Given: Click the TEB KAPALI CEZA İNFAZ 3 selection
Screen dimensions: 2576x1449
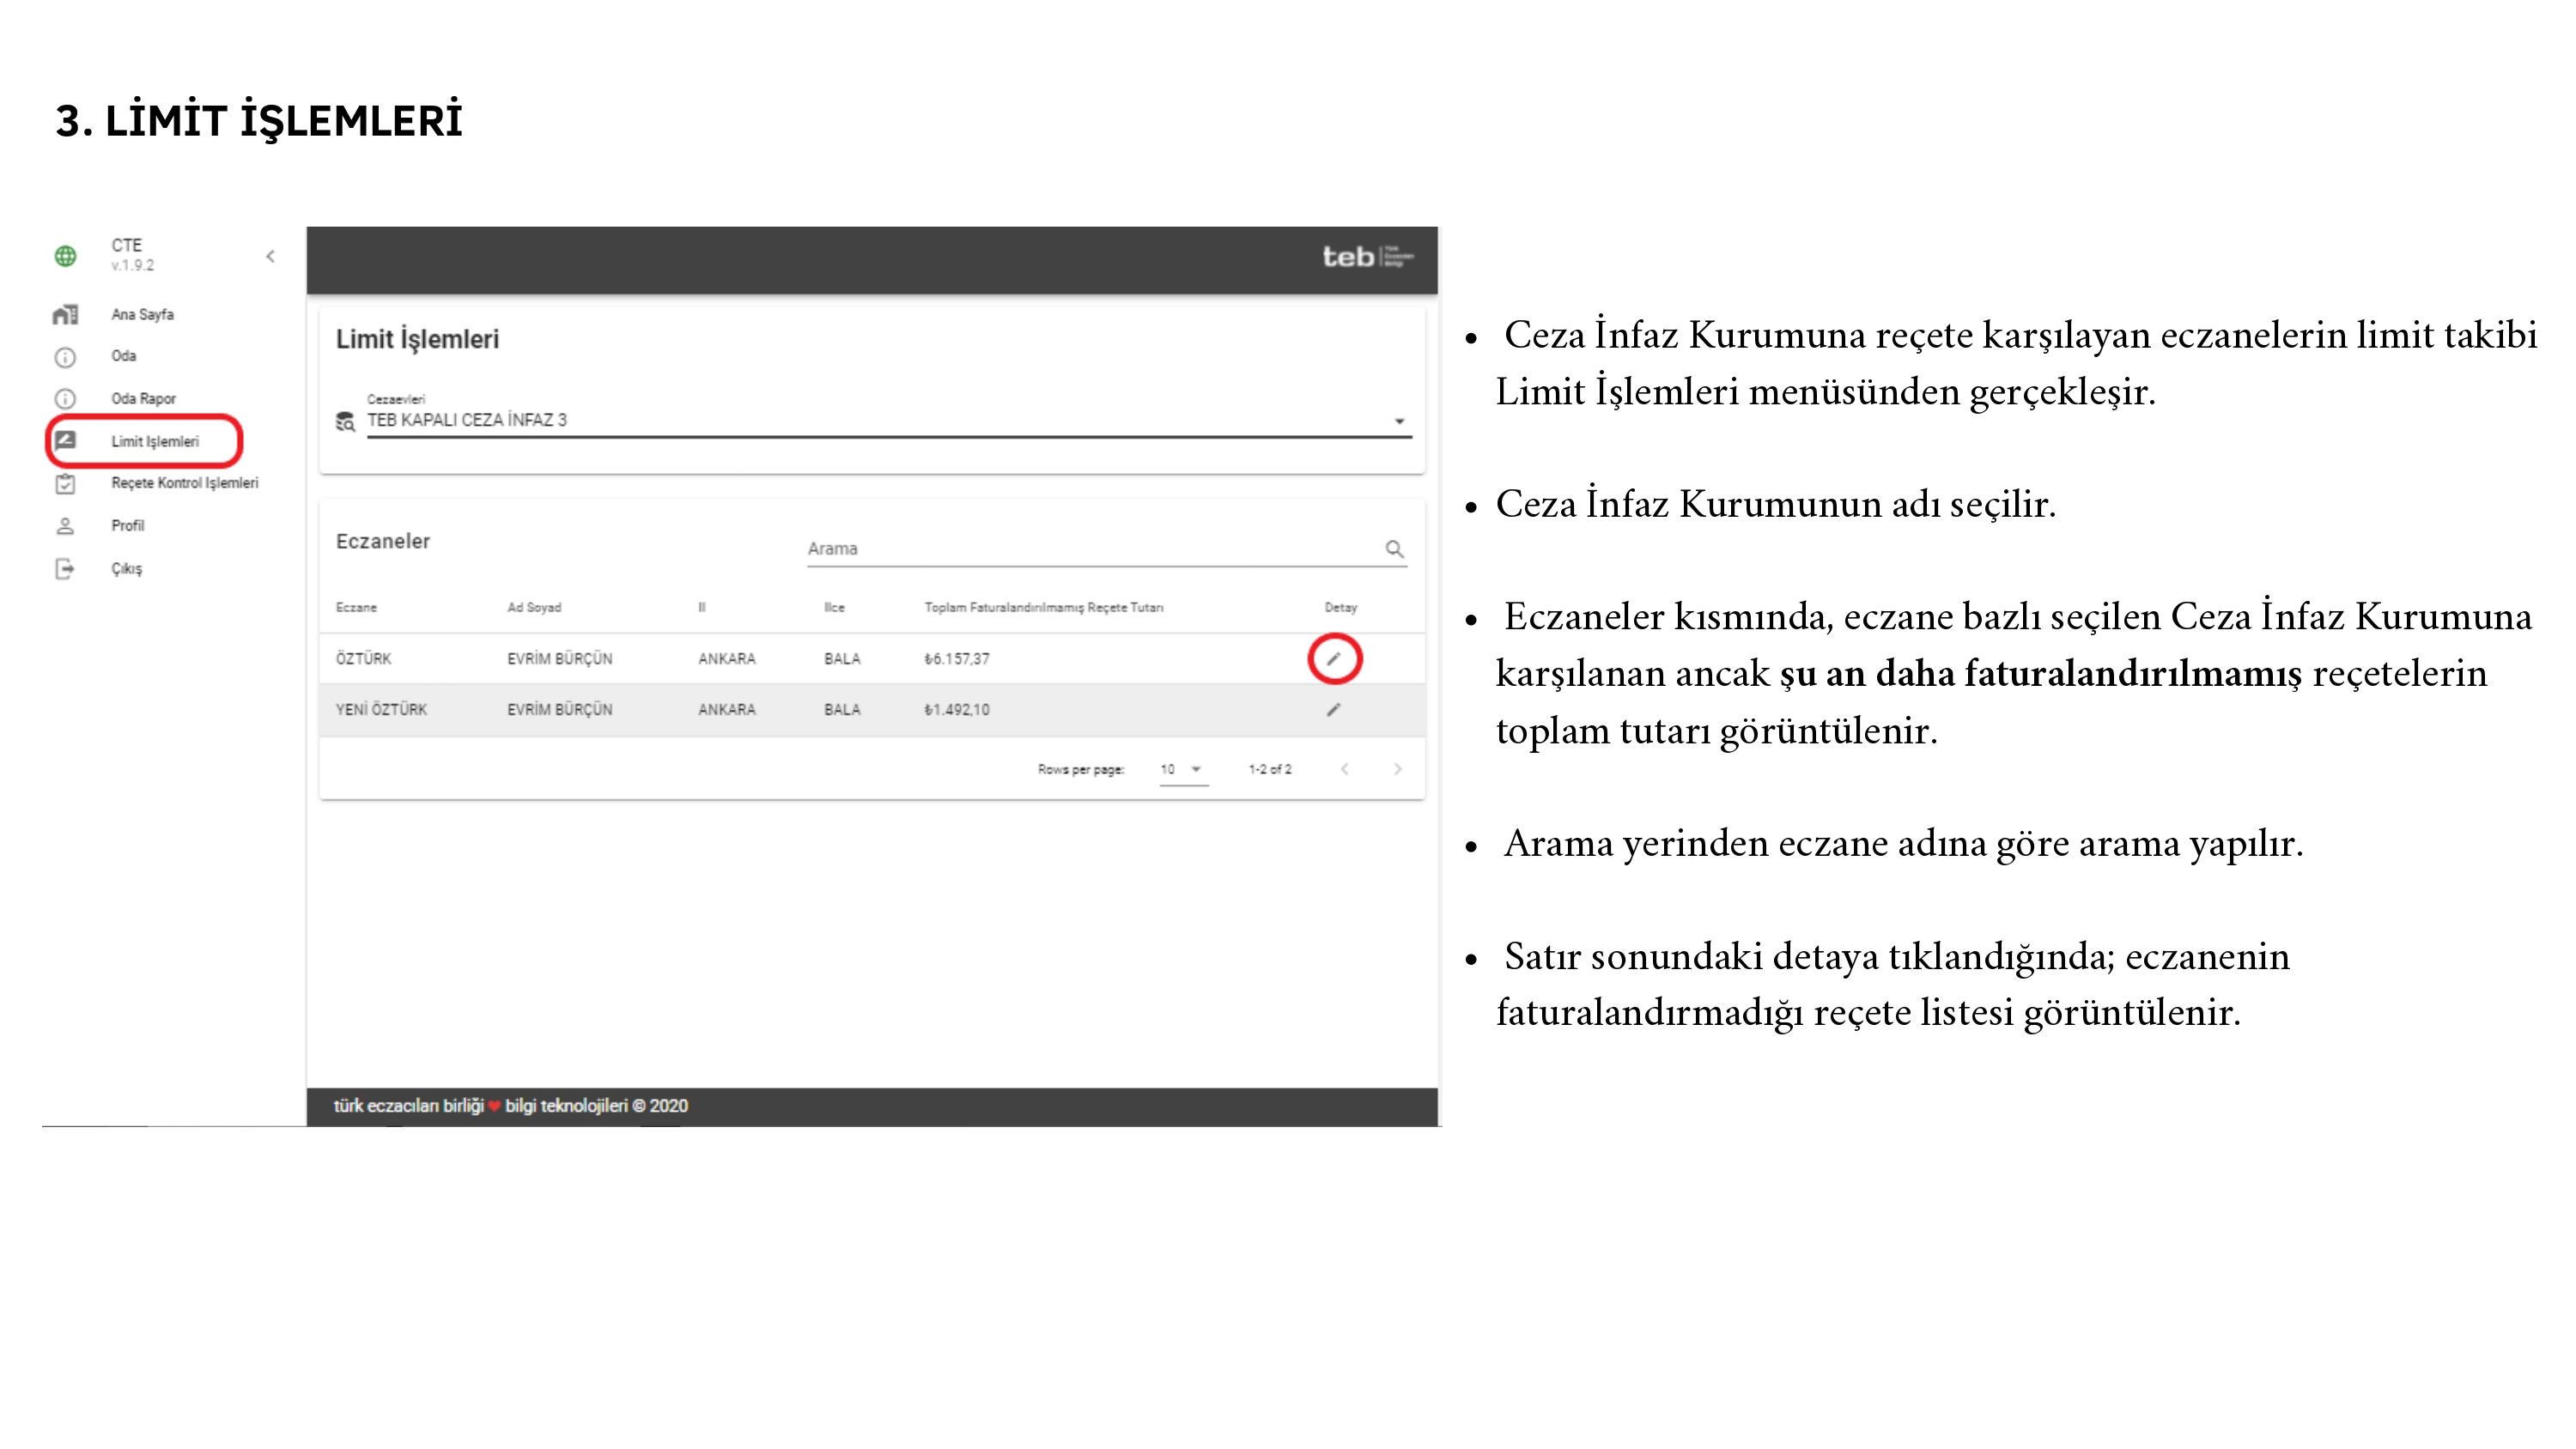Looking at the screenshot, I should coord(467,420).
